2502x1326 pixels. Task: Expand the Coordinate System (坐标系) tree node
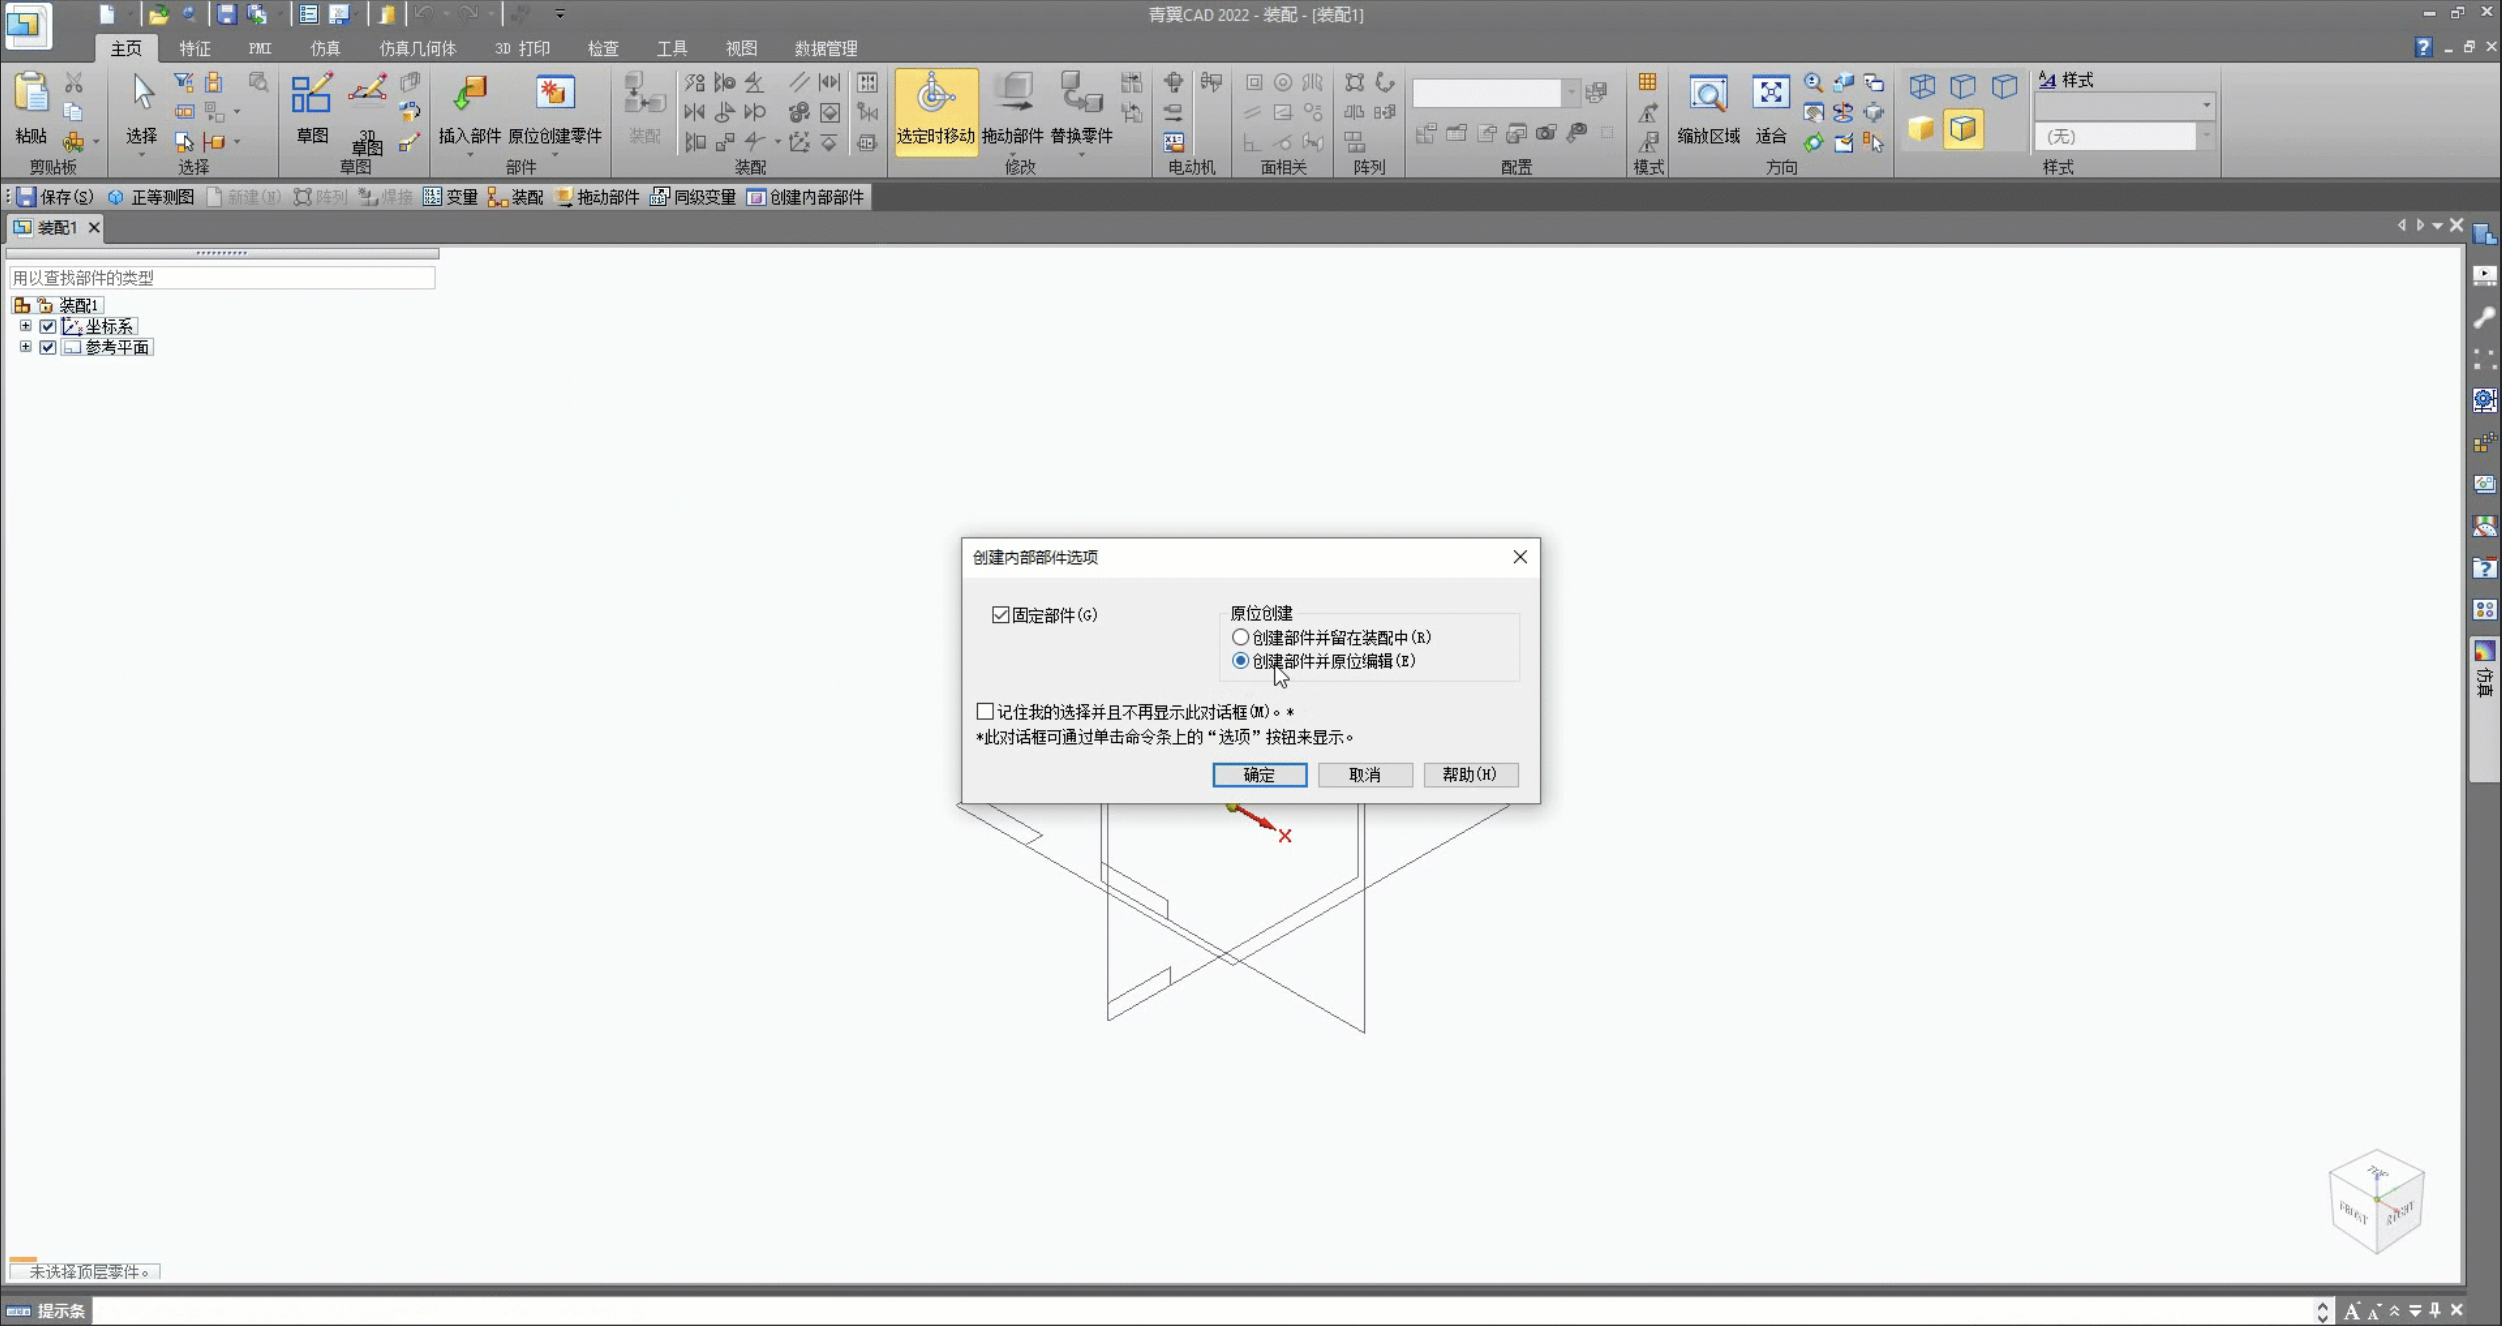[x=25, y=326]
